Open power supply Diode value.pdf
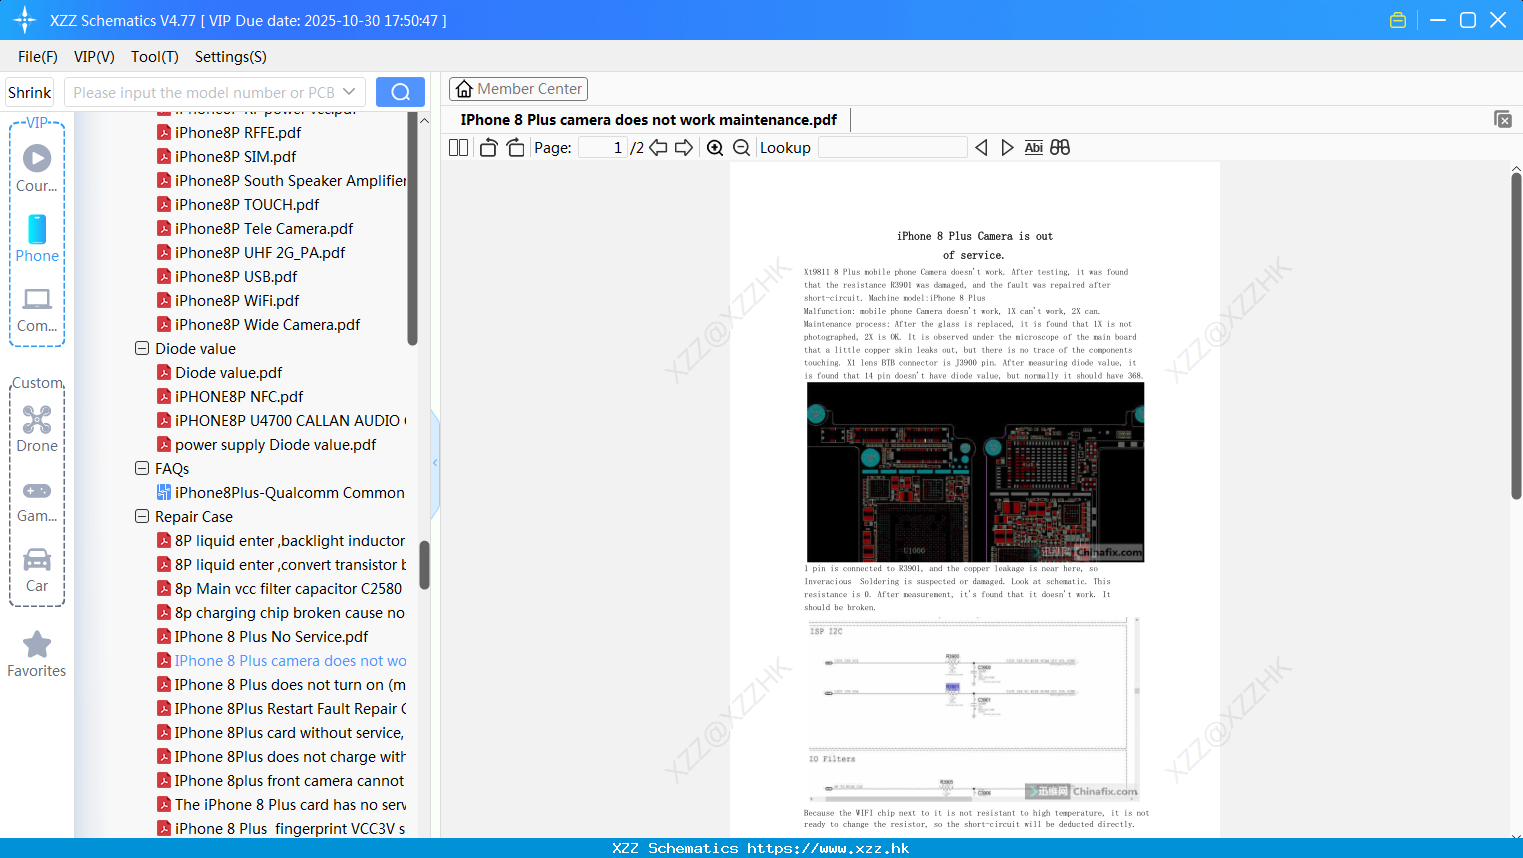Image resolution: width=1523 pixels, height=858 pixels. tap(275, 445)
